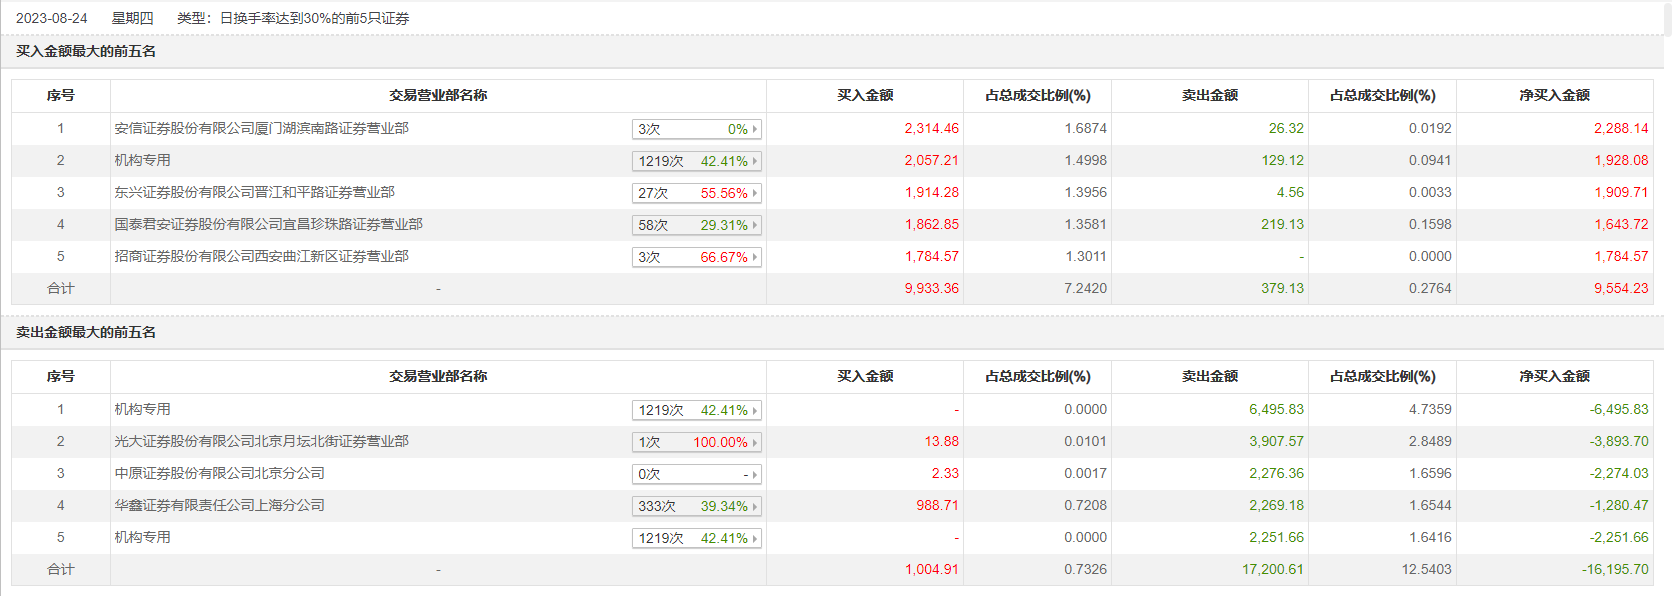Expand the 27次 55.56% stats box
The image size is (1672, 596).
tap(755, 193)
